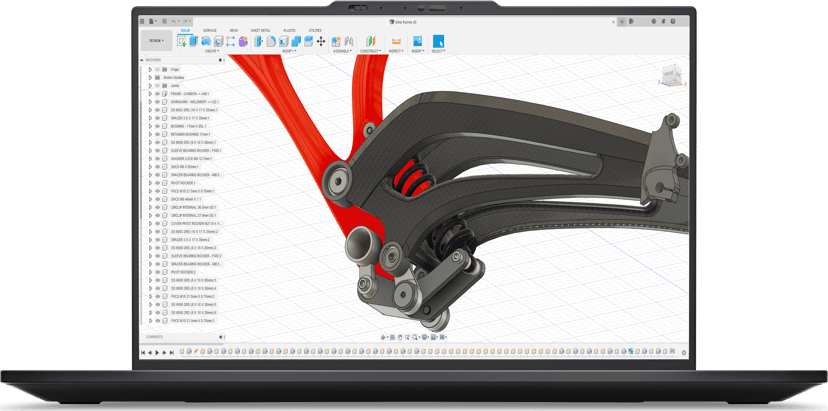This screenshot has width=828, height=411.
Task: Open the MODIFY dropdown menu
Action: (x=289, y=51)
